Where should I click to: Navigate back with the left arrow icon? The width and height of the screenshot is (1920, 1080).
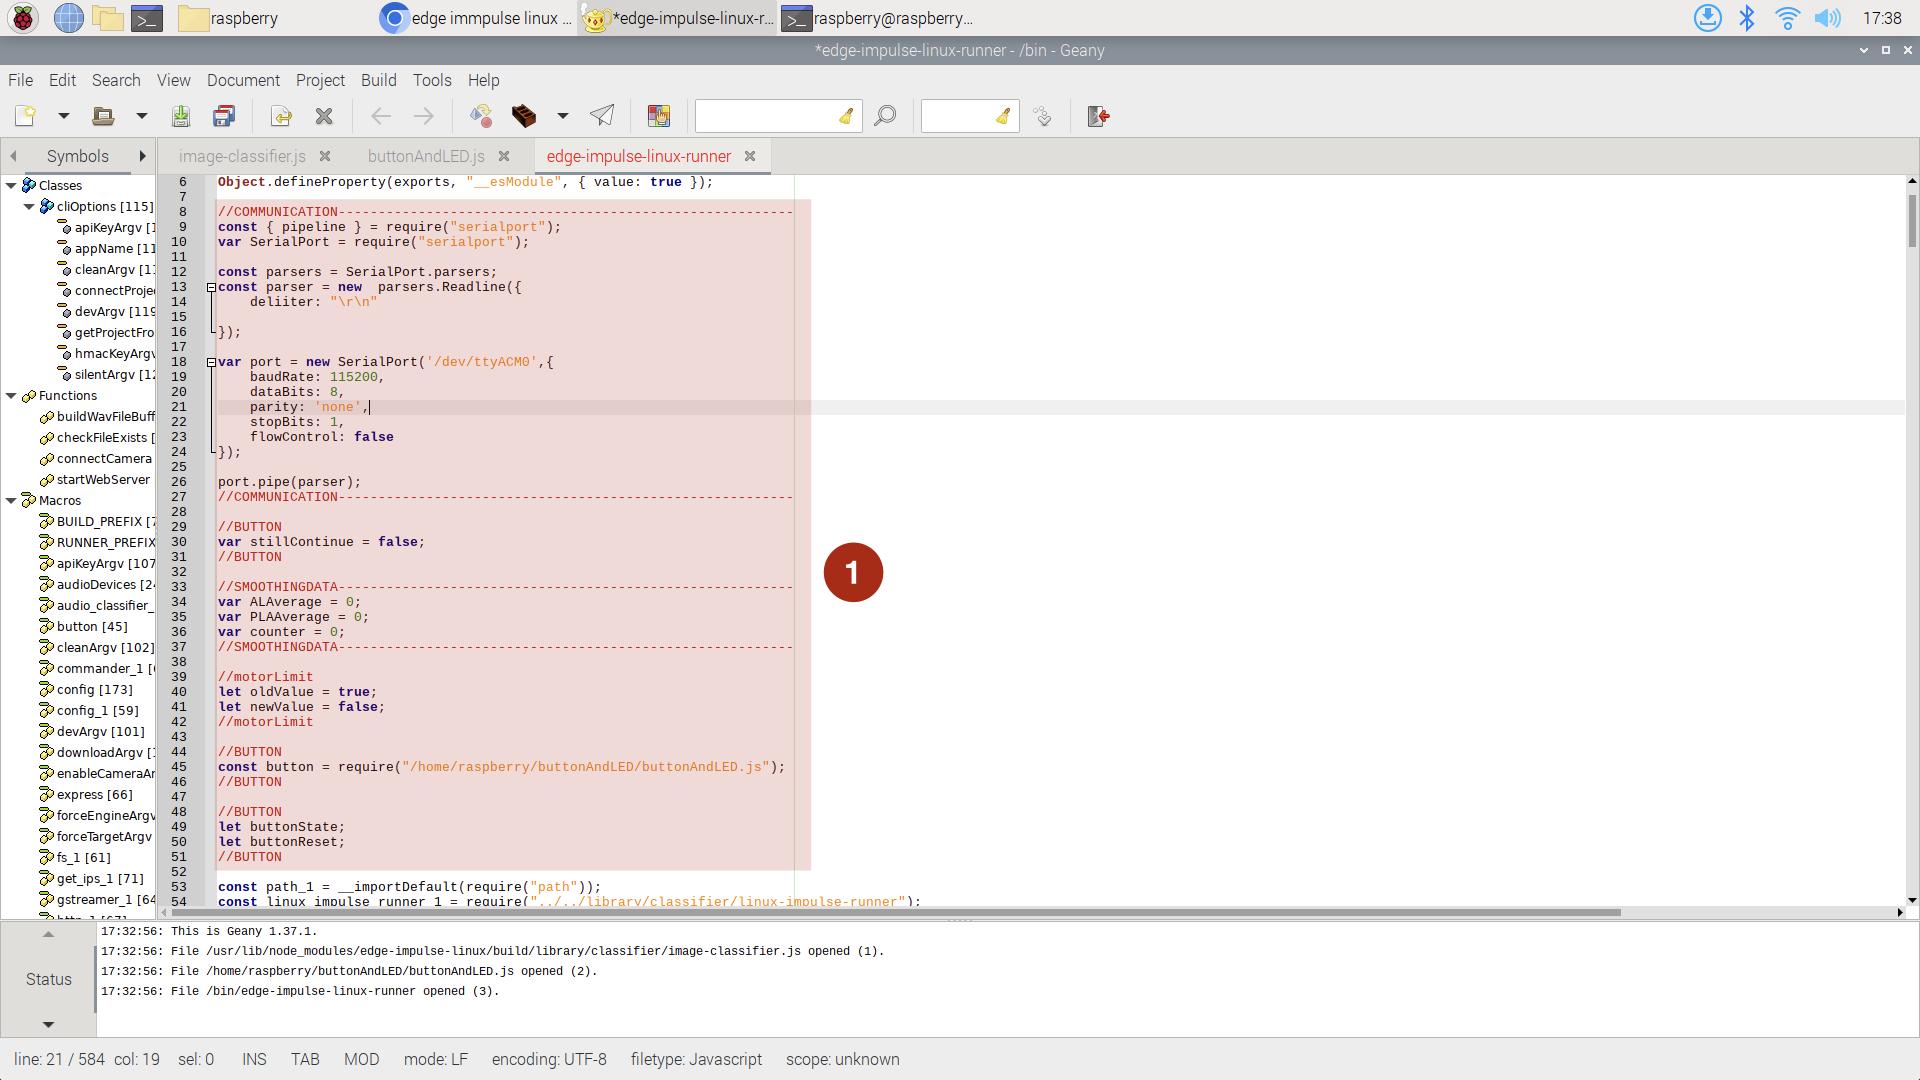(381, 116)
